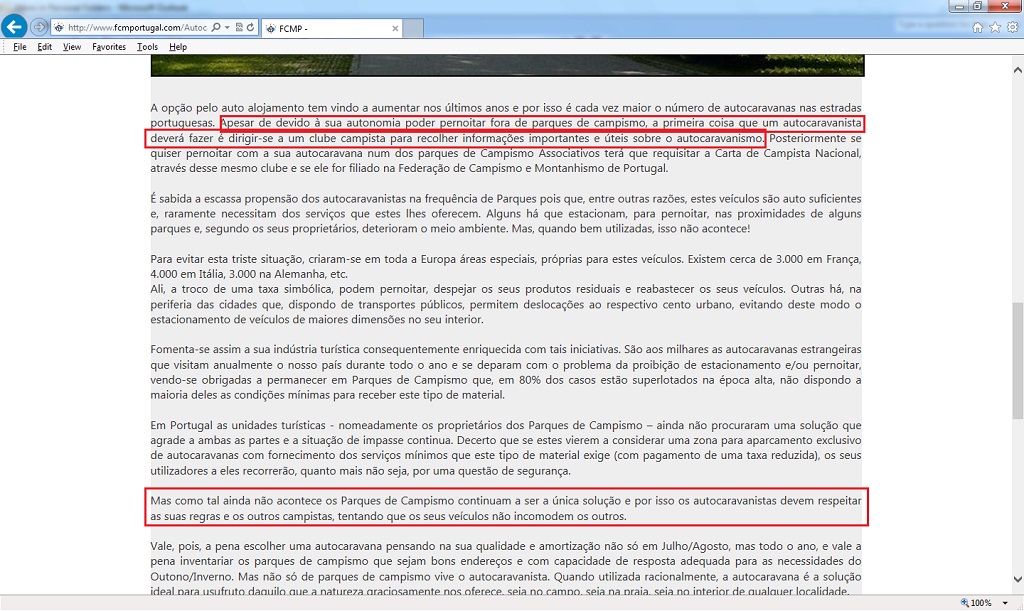Close the FCMP tab with its X
This screenshot has height=611, width=1024.
(394, 28)
